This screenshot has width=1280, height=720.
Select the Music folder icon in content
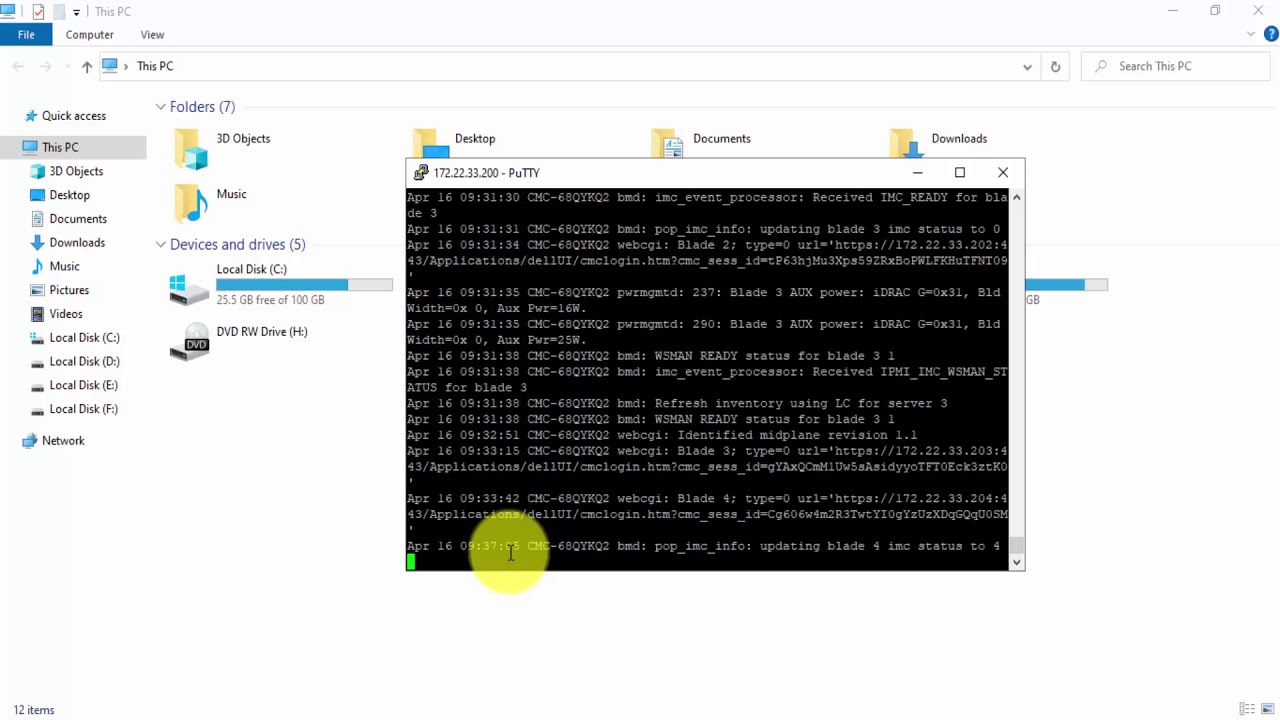(x=190, y=203)
